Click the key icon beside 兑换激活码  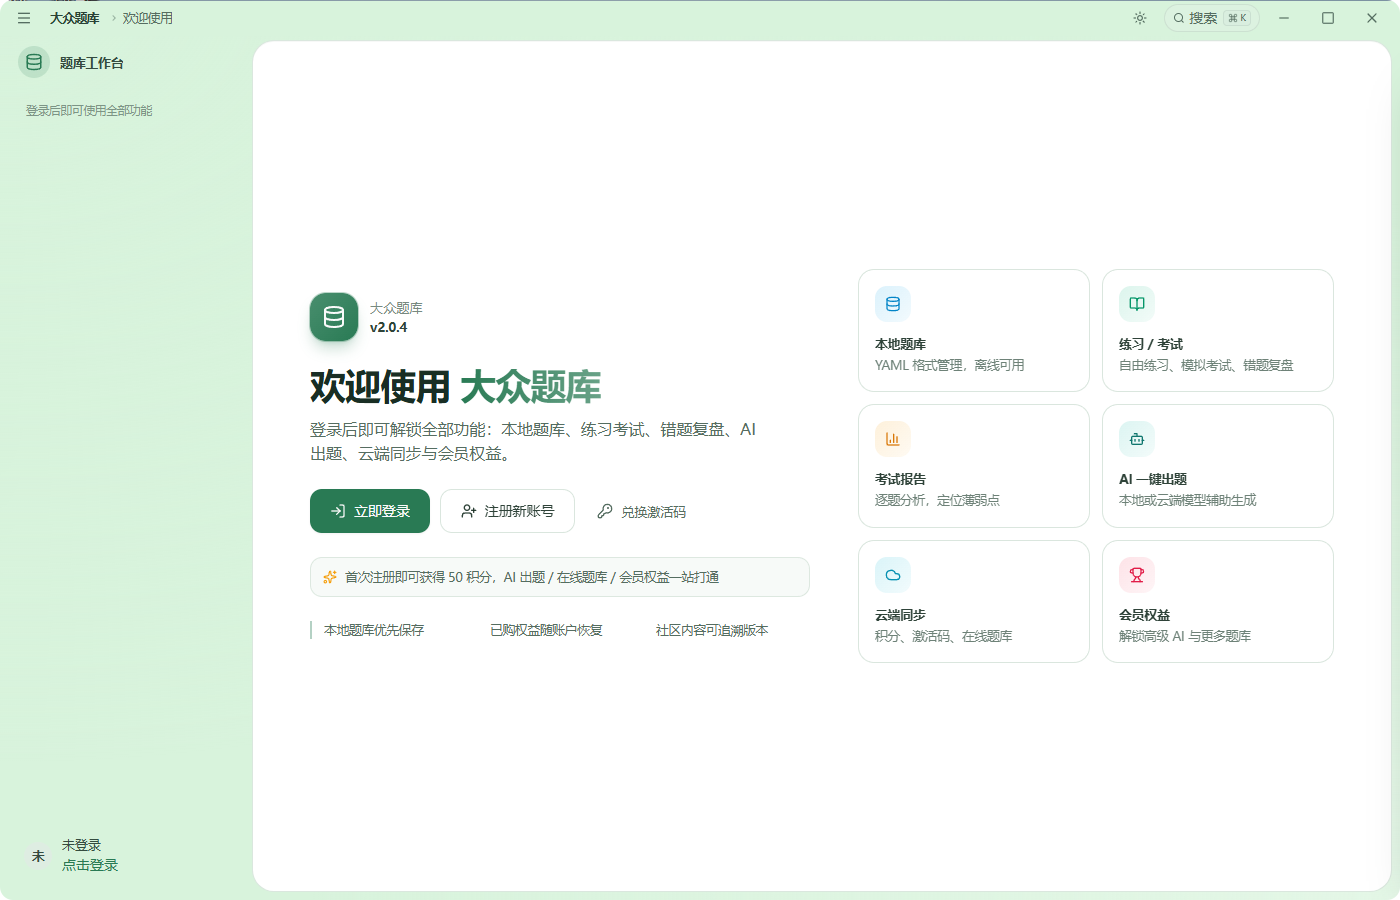(605, 511)
